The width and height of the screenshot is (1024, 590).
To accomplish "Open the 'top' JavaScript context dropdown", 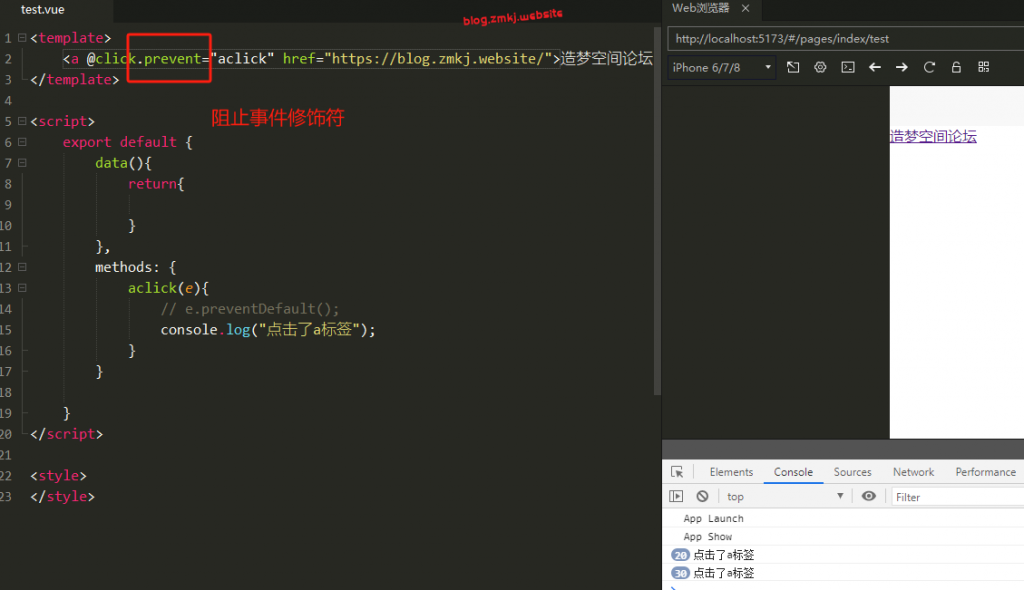I will (x=785, y=496).
